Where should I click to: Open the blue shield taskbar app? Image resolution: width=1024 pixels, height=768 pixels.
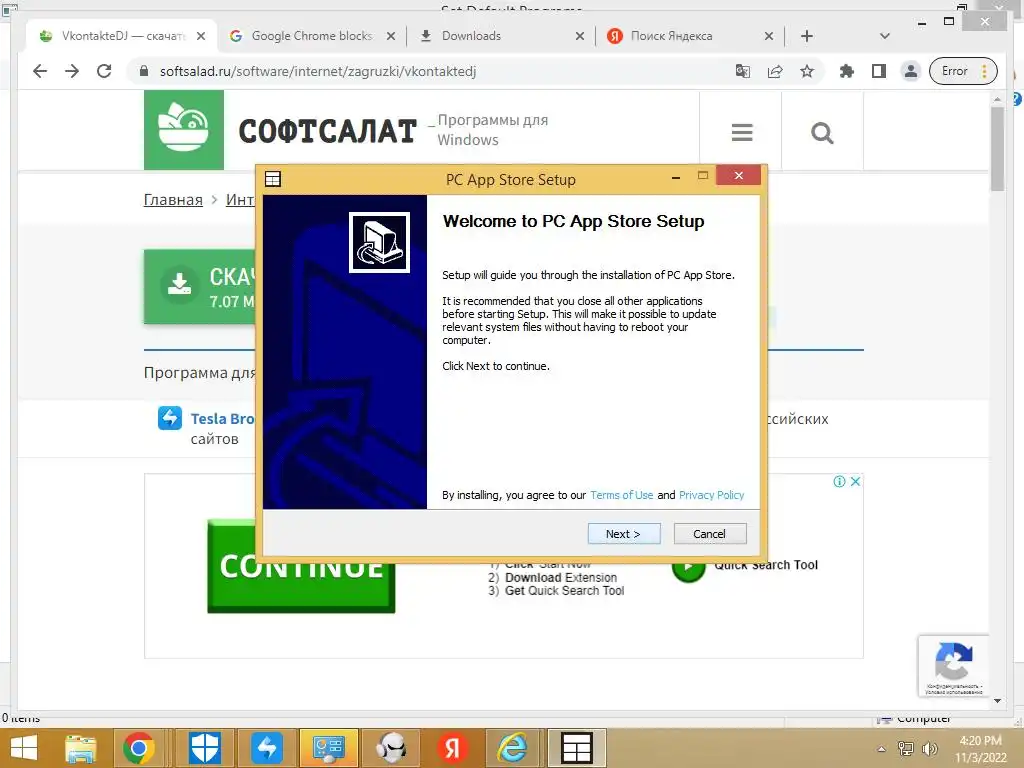point(204,748)
